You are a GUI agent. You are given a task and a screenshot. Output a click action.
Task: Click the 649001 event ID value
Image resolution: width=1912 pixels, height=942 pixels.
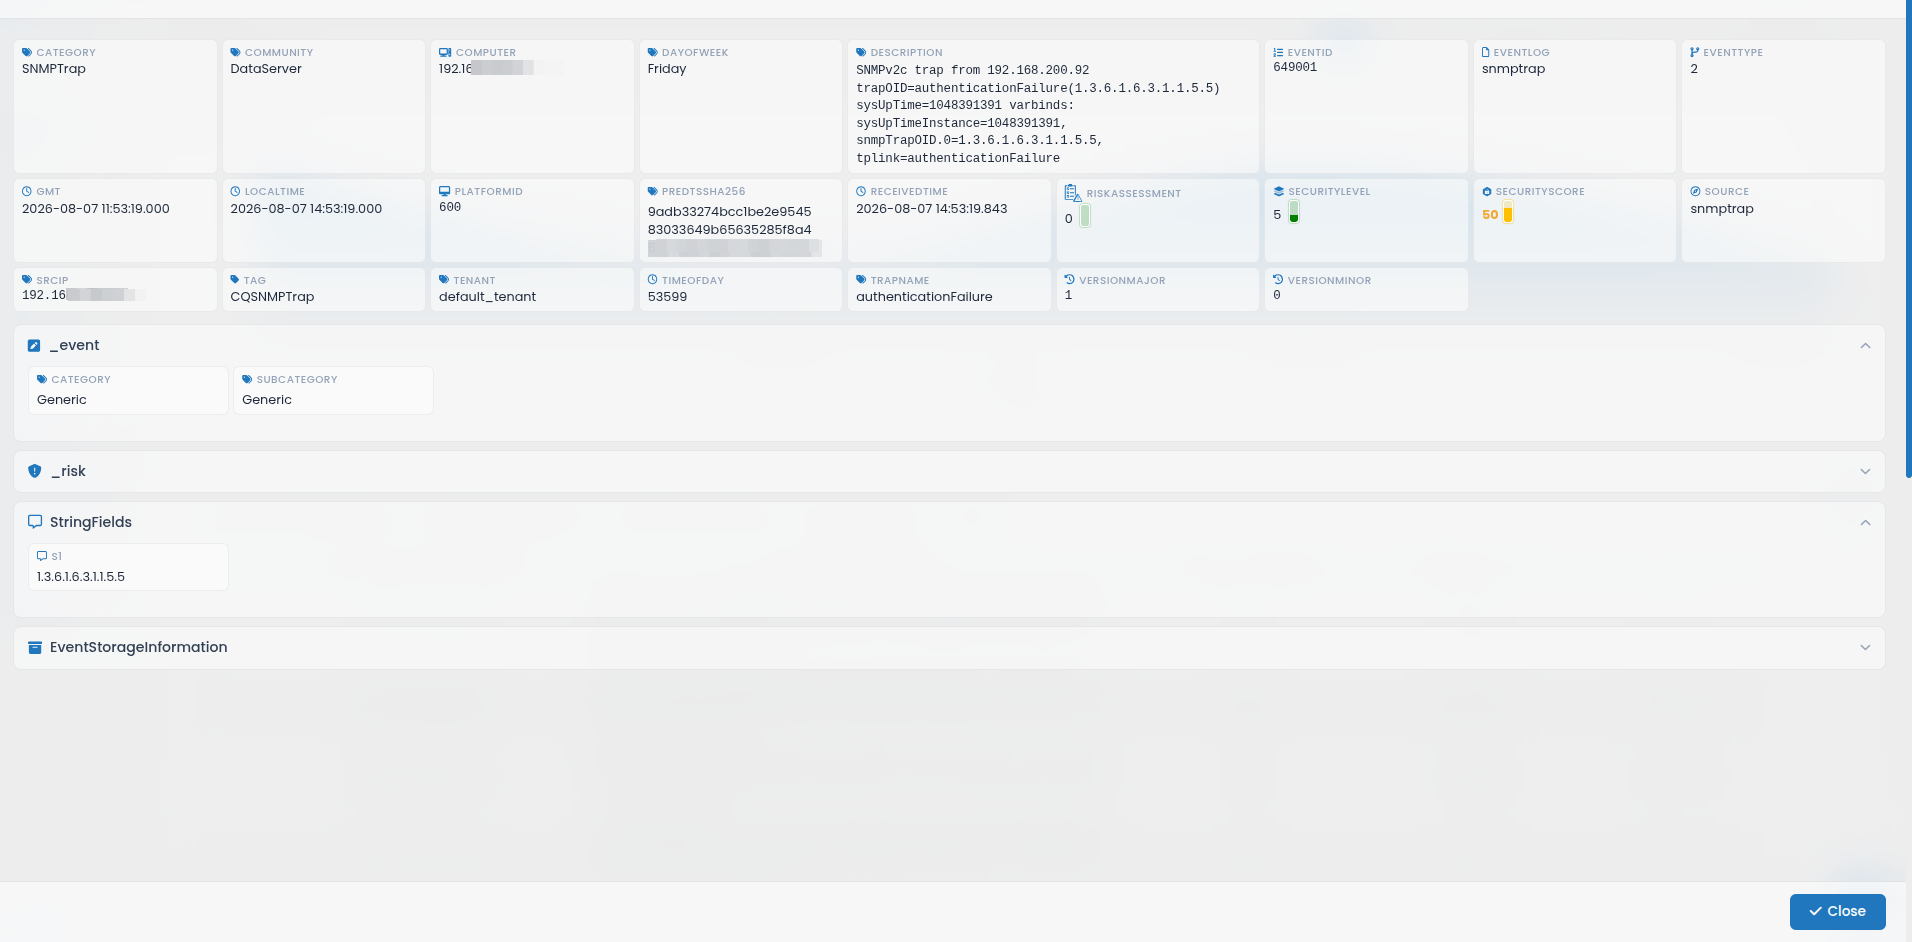(x=1295, y=68)
